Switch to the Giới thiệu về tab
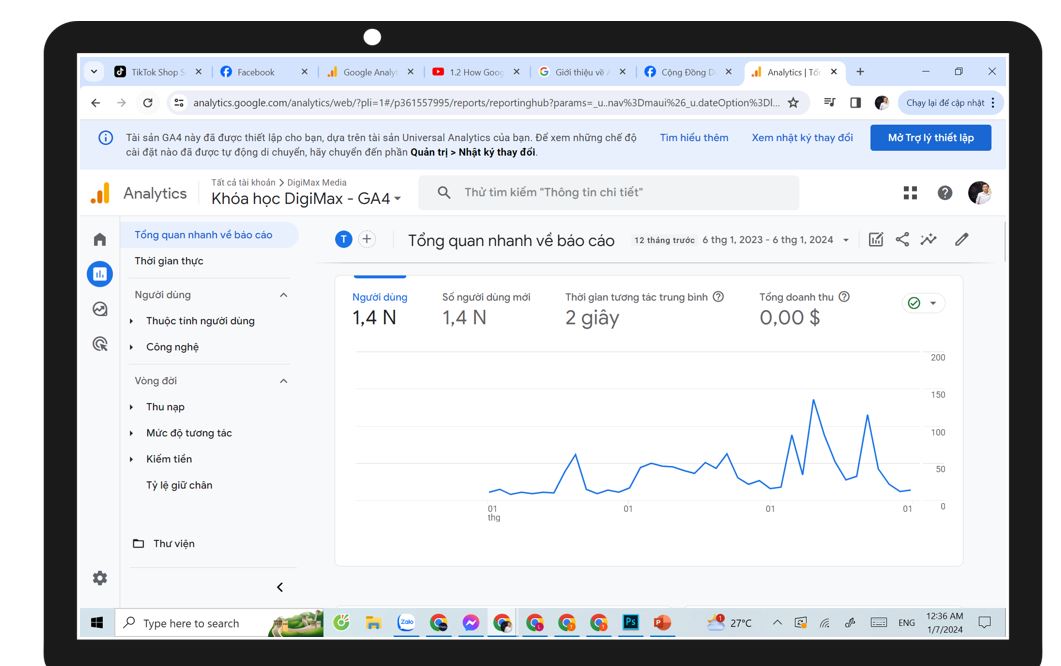This screenshot has height=666, width=1061. [582, 72]
